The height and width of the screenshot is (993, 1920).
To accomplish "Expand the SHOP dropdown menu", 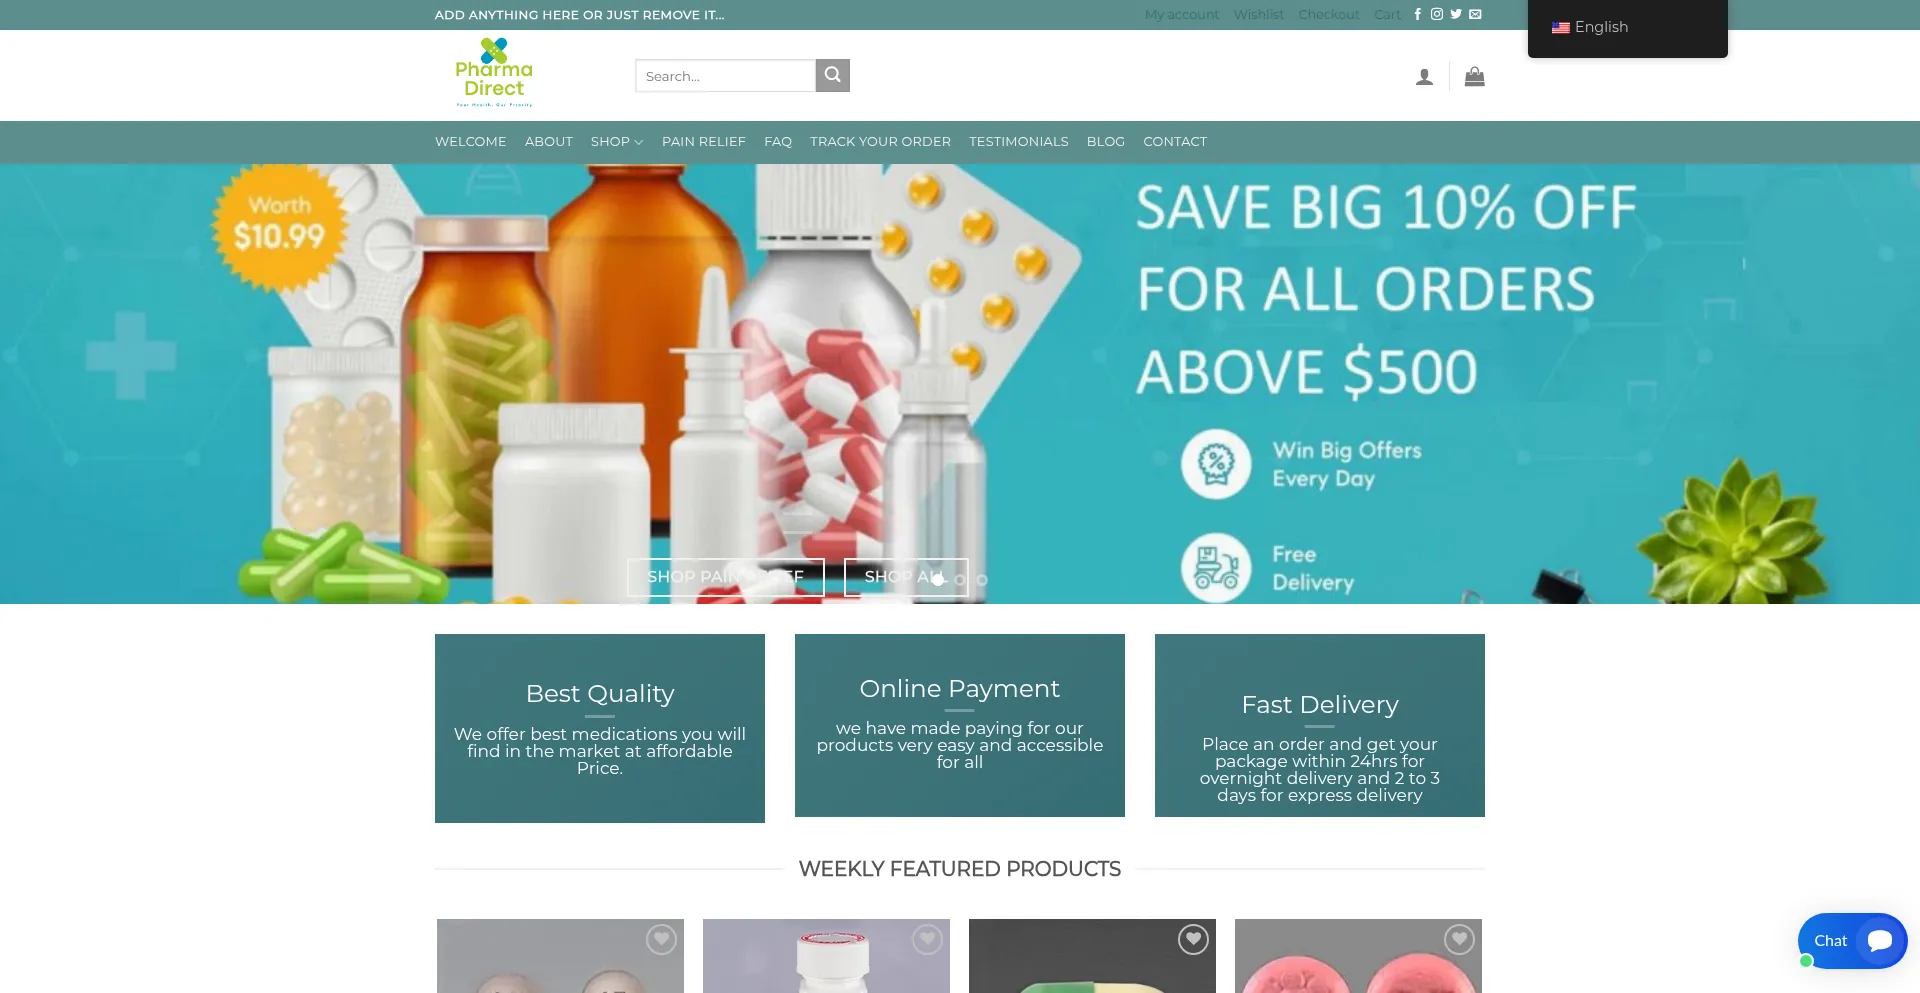I will (x=617, y=142).
